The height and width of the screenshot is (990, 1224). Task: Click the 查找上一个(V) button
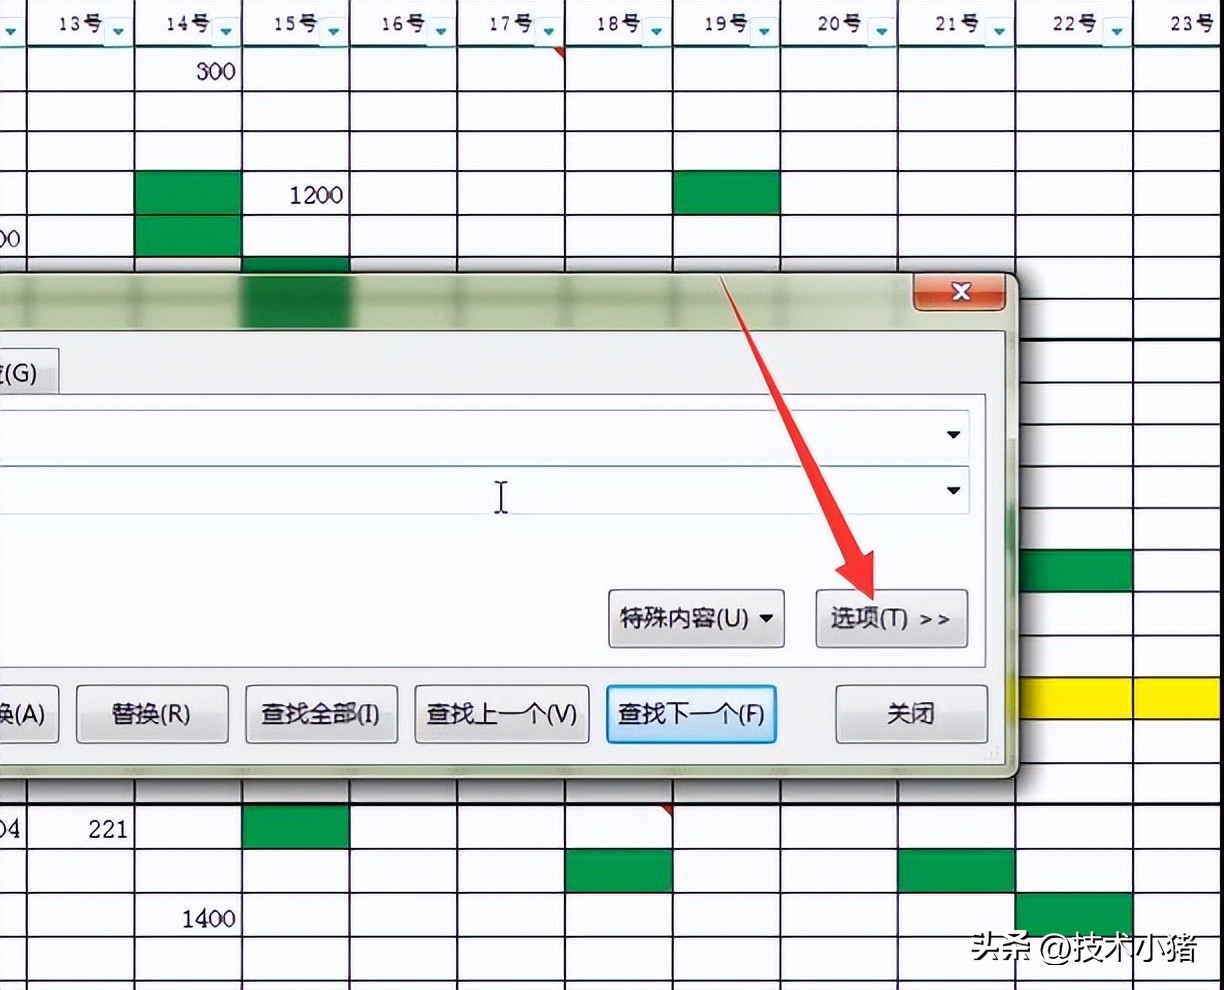click(501, 714)
